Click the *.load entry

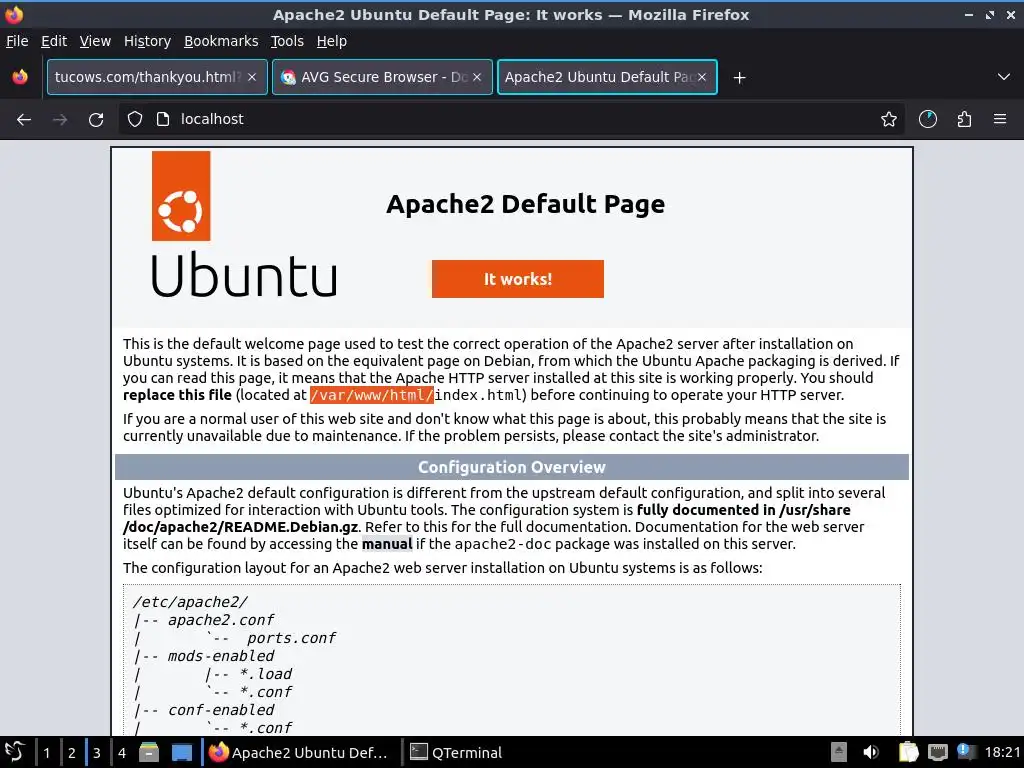[x=266, y=674]
